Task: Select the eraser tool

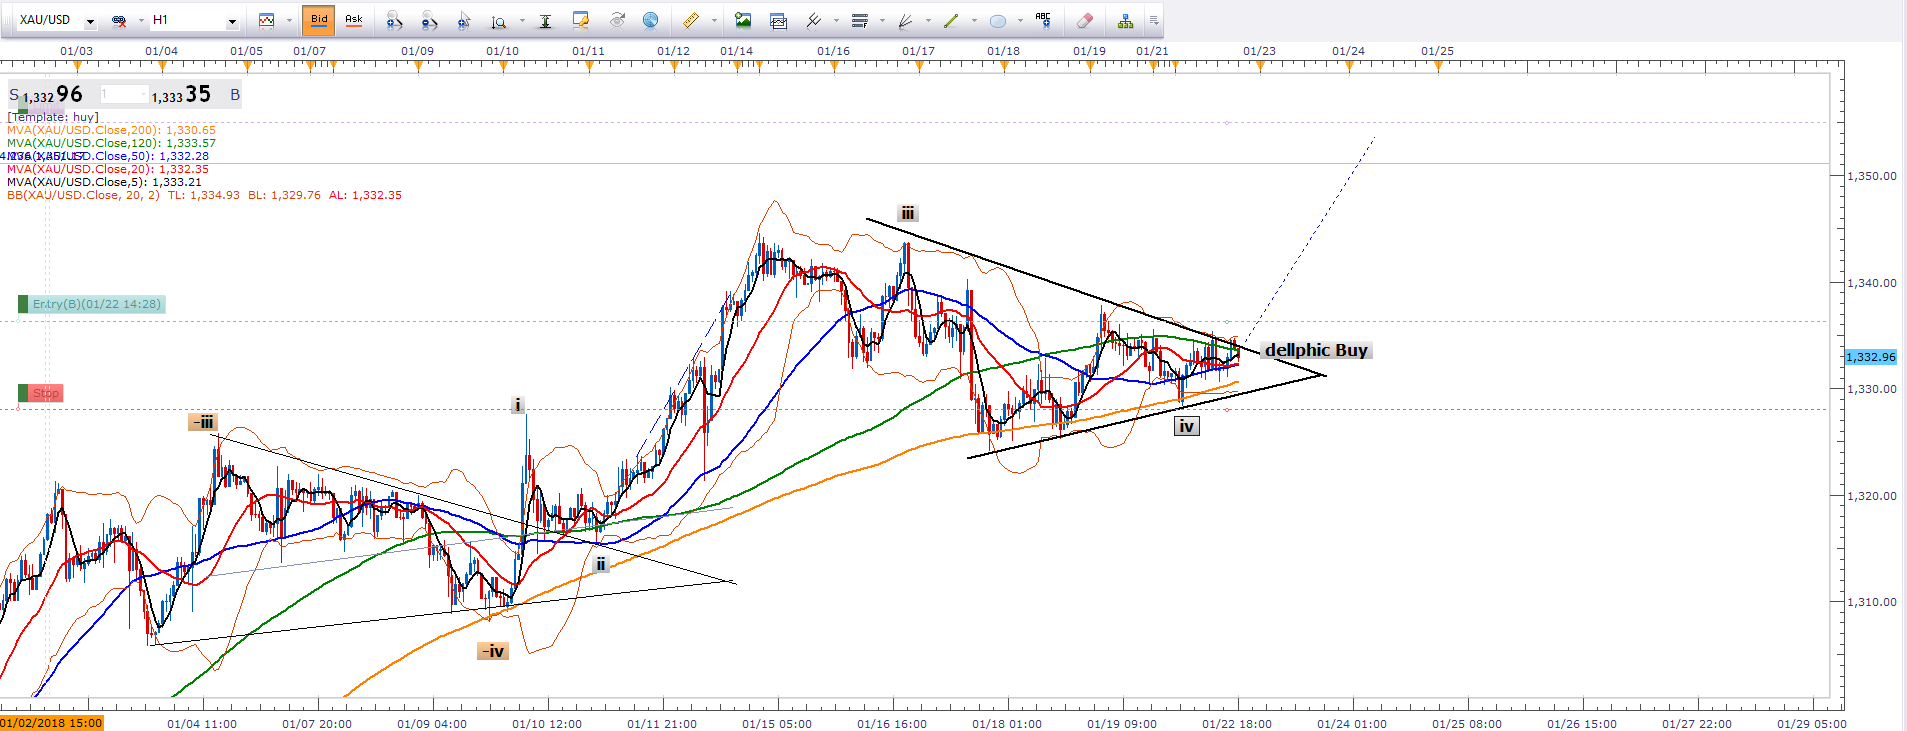Action: click(x=1085, y=20)
